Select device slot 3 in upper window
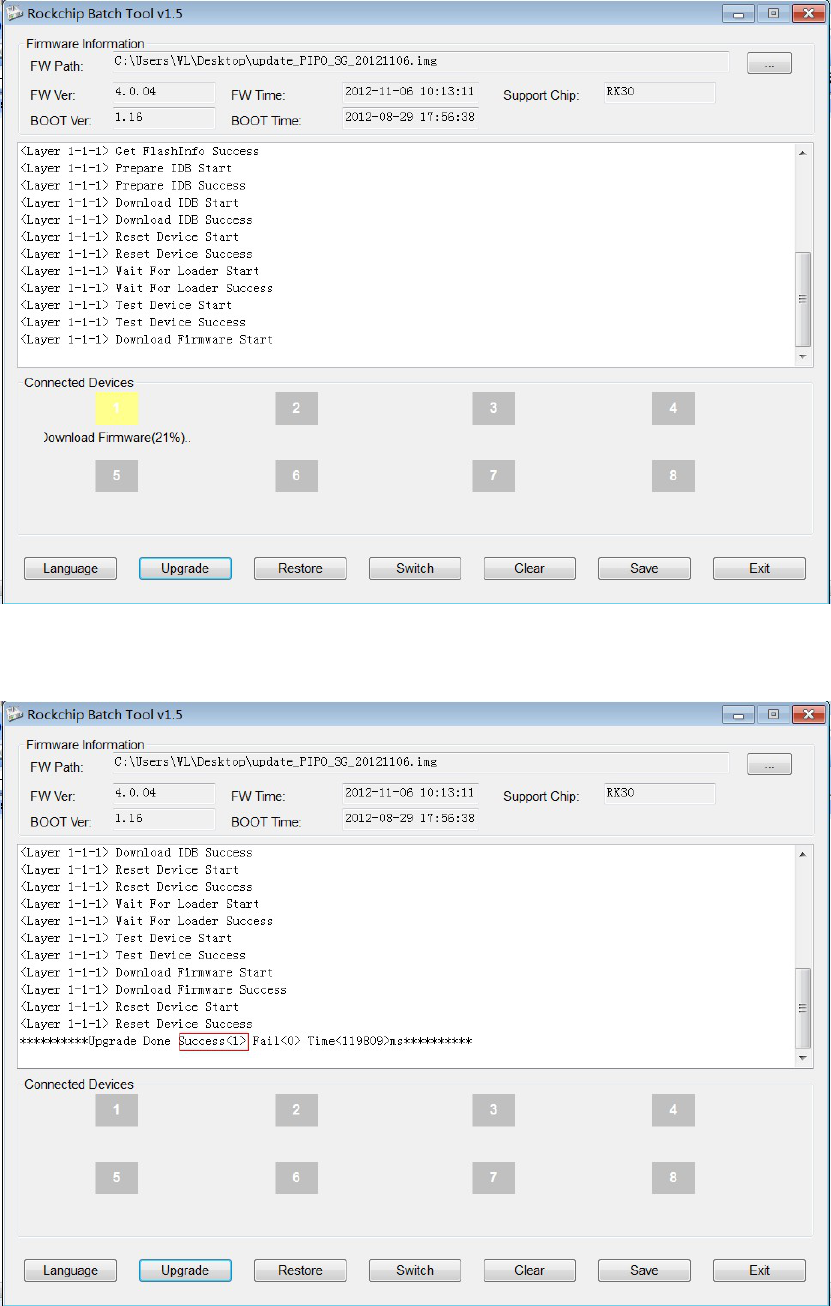Viewport: 831px width, 1306px height. [x=494, y=408]
